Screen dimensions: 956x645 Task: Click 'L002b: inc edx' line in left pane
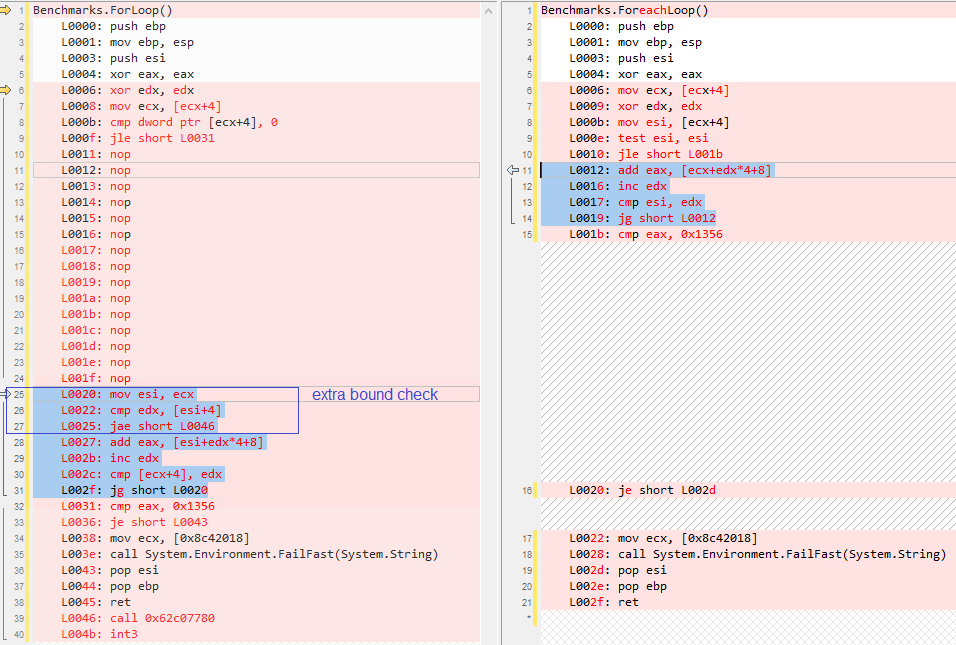(x=110, y=458)
